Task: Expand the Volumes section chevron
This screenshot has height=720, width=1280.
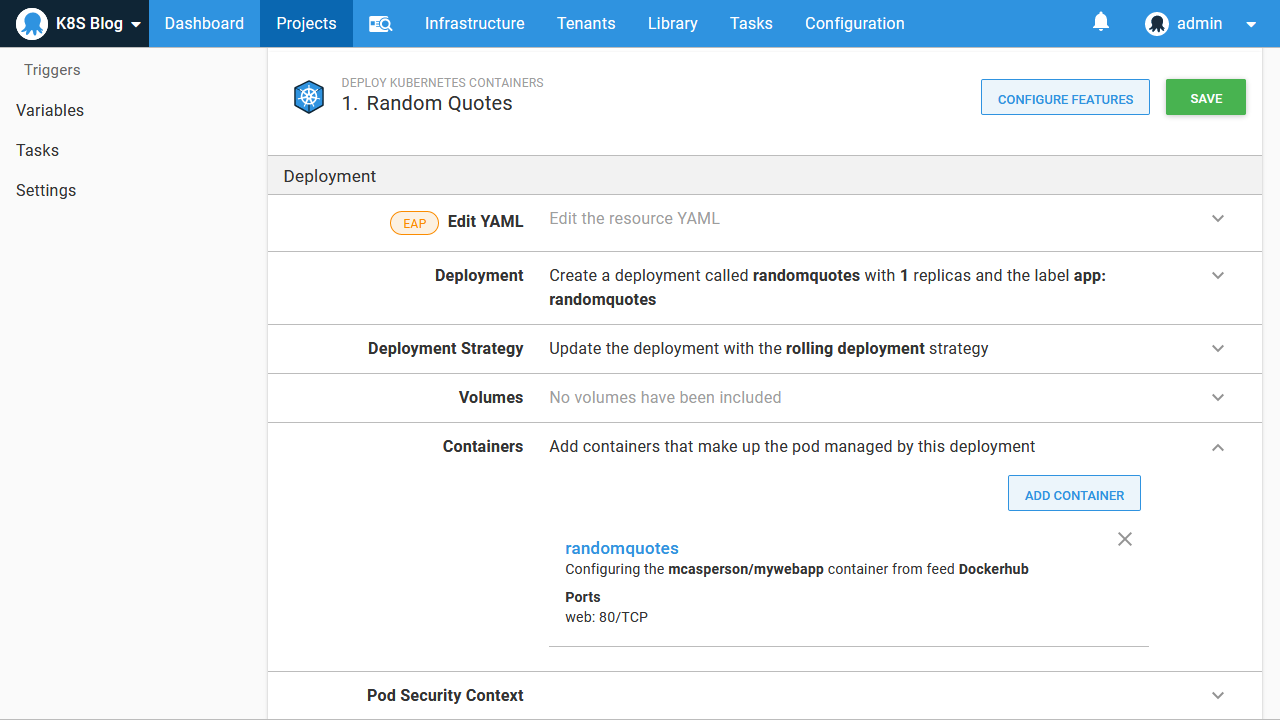Action: [x=1218, y=398]
